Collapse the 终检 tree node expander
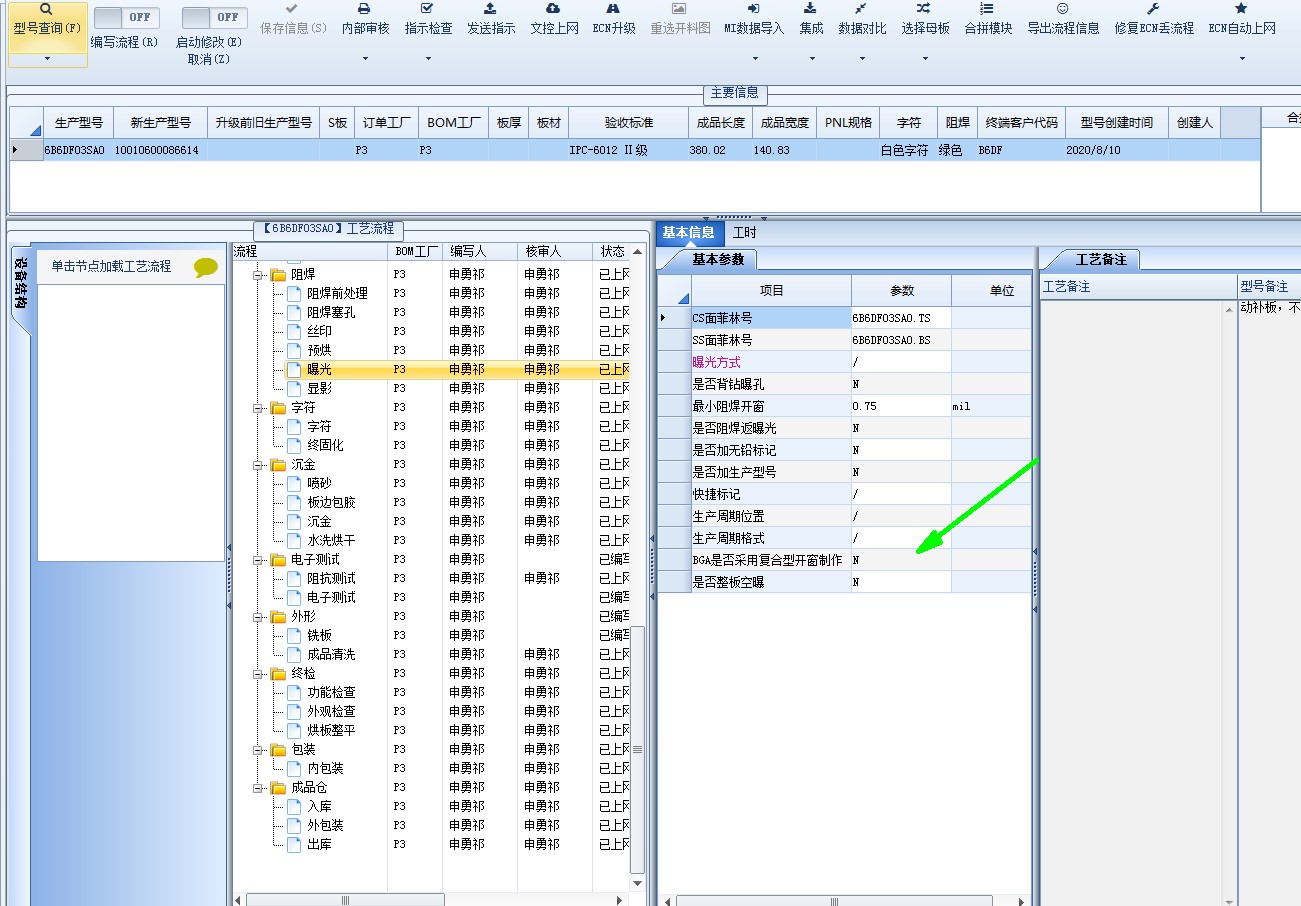Image resolution: width=1301 pixels, height=906 pixels. click(x=258, y=674)
